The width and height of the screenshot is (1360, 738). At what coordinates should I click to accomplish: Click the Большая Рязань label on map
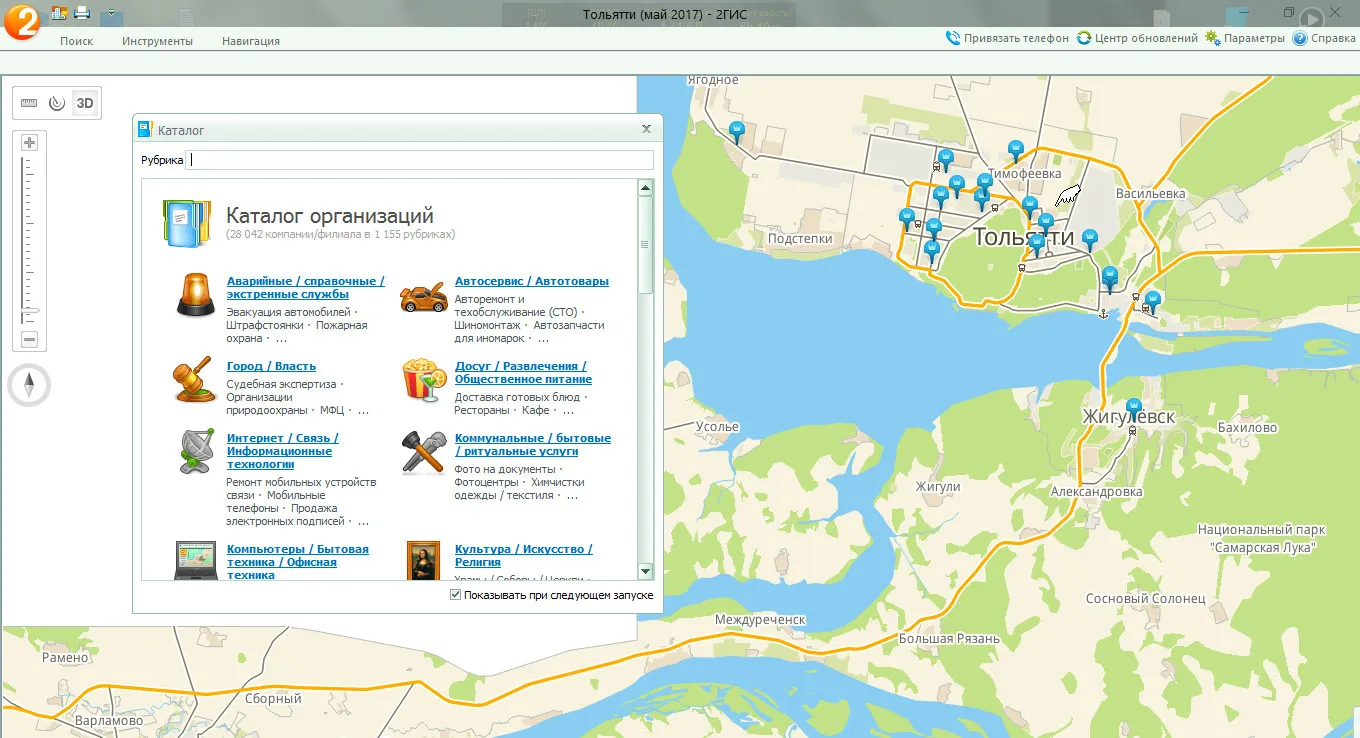coord(948,639)
